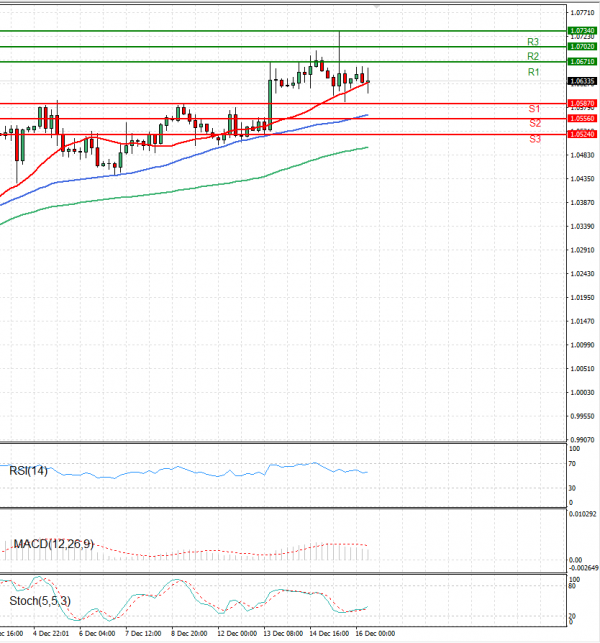Click the 1.00510 price axis value
This screenshot has width=600, height=643.
pos(582,369)
